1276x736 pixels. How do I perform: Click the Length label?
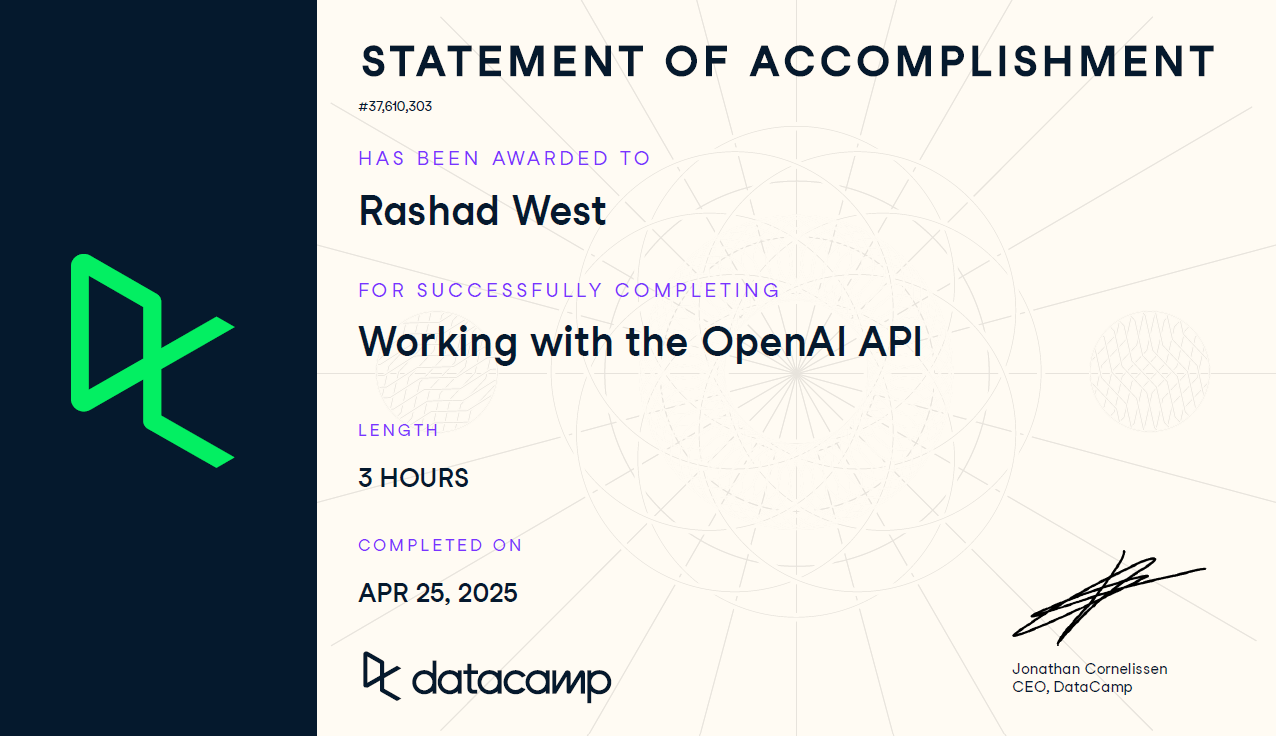pyautogui.click(x=398, y=430)
